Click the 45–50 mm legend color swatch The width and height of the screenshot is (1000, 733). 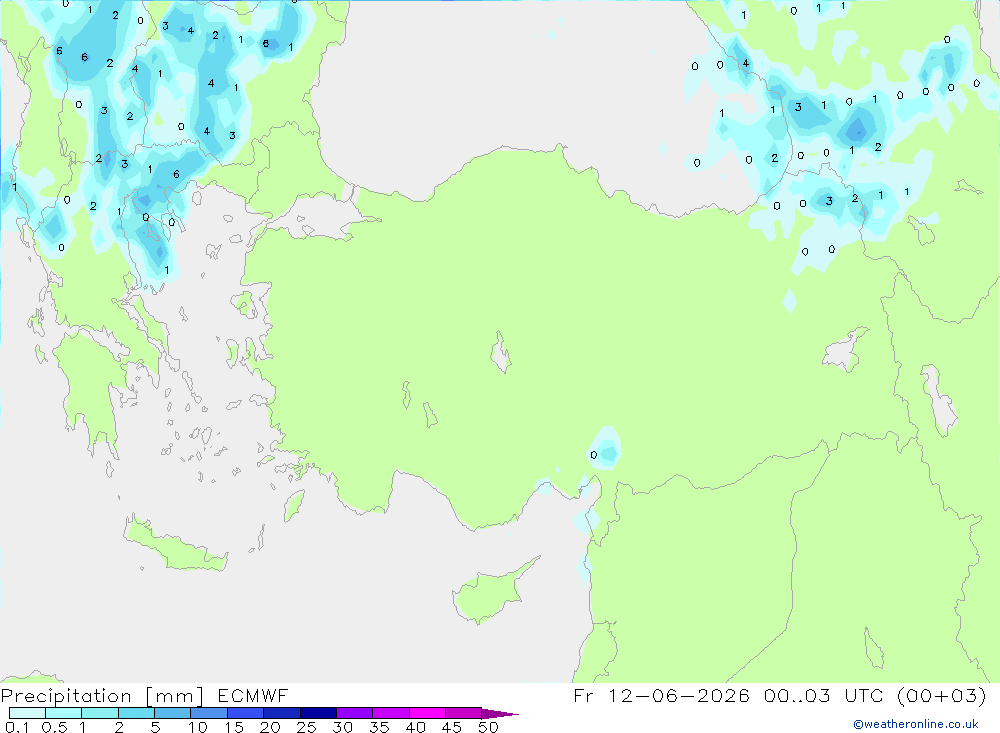coord(463,713)
